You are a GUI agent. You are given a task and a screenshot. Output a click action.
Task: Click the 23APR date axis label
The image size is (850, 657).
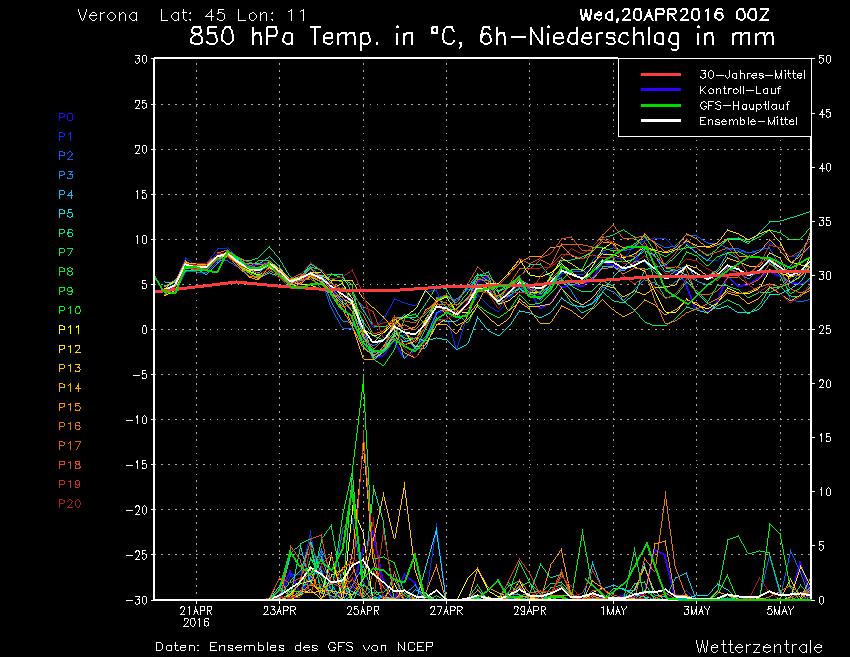click(280, 611)
